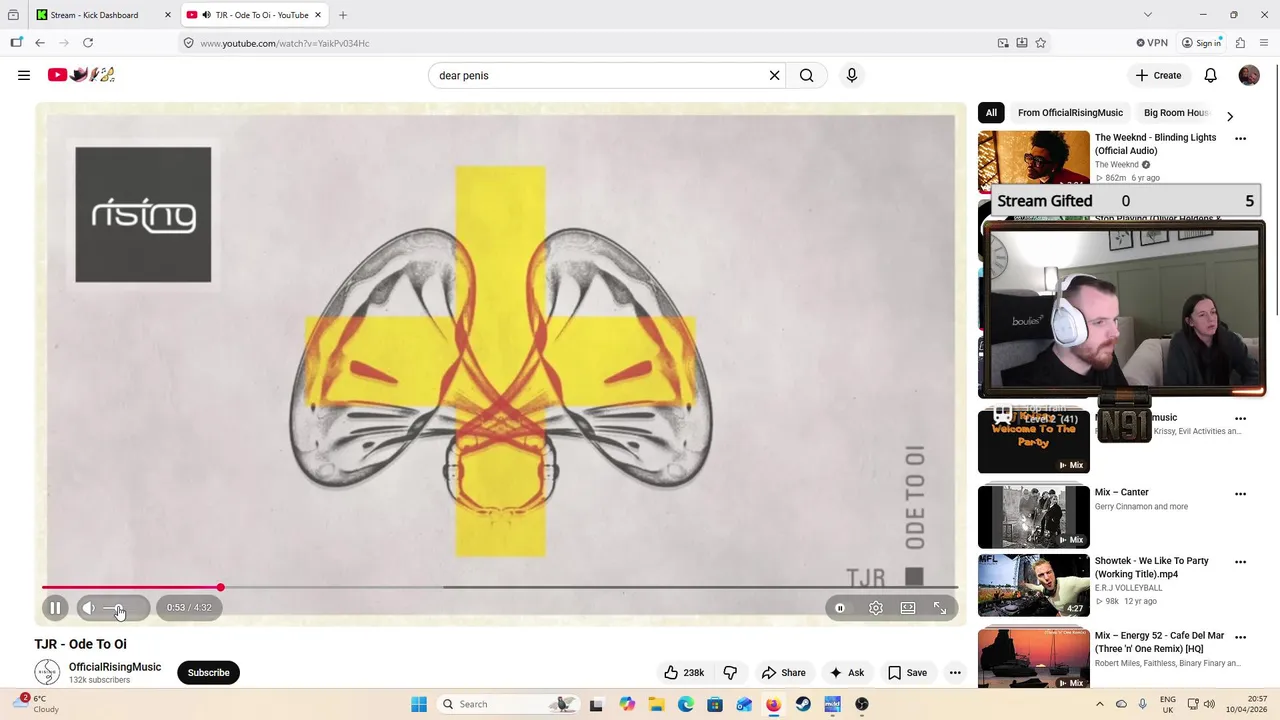Screen dimensions: 1280x720
Task: Open the browser extensions puzzle icon
Action: pos(1241,43)
